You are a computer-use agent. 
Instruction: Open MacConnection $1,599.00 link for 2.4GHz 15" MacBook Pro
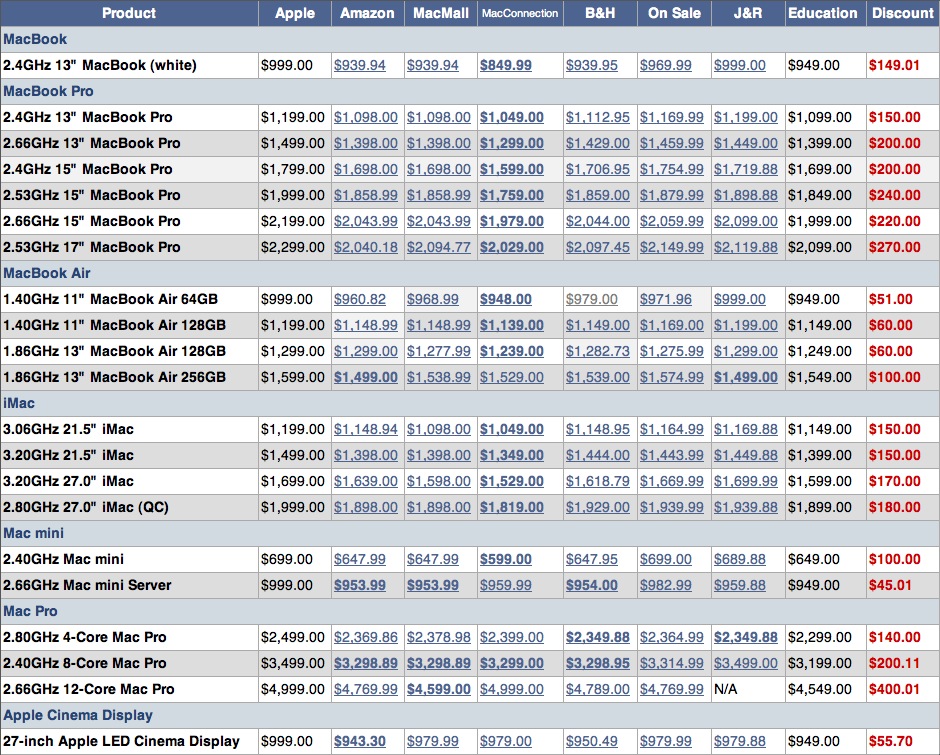pyautogui.click(x=512, y=170)
